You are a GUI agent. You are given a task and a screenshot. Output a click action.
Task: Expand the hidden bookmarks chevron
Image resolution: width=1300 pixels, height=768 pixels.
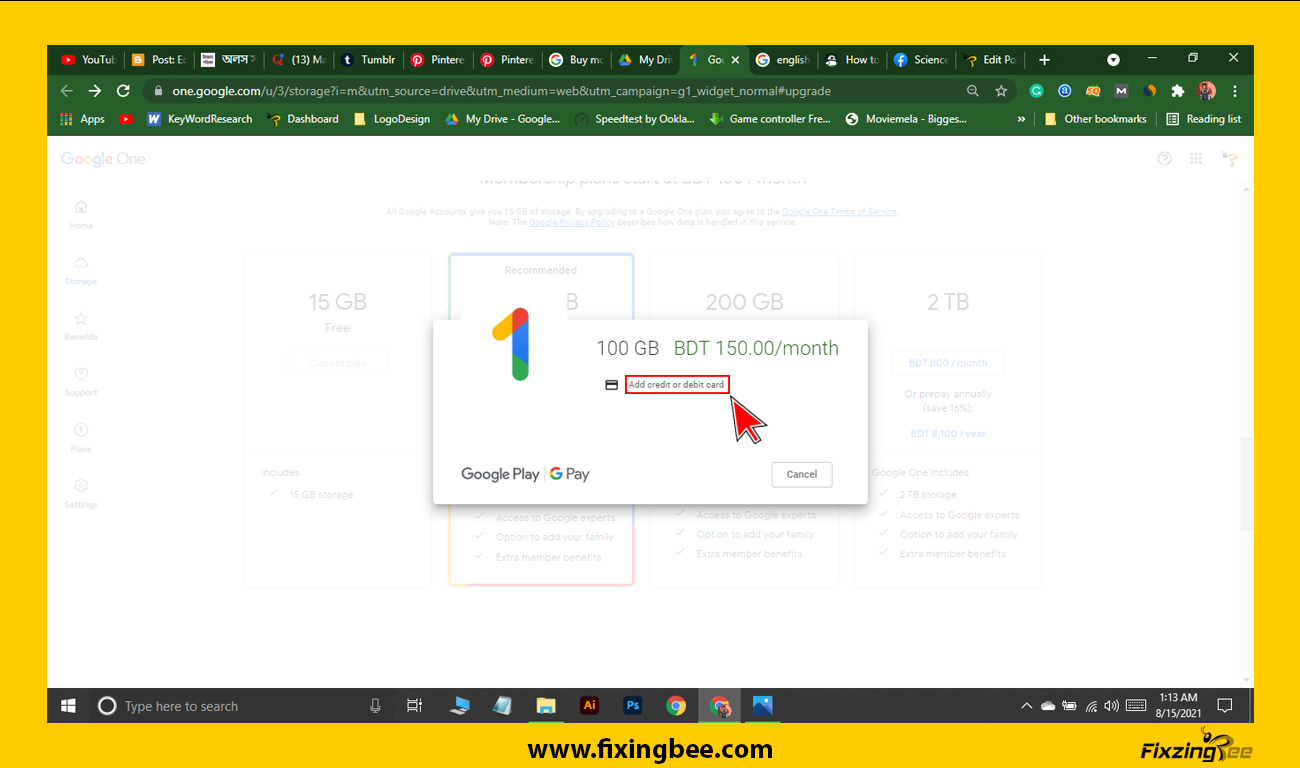tap(1021, 119)
